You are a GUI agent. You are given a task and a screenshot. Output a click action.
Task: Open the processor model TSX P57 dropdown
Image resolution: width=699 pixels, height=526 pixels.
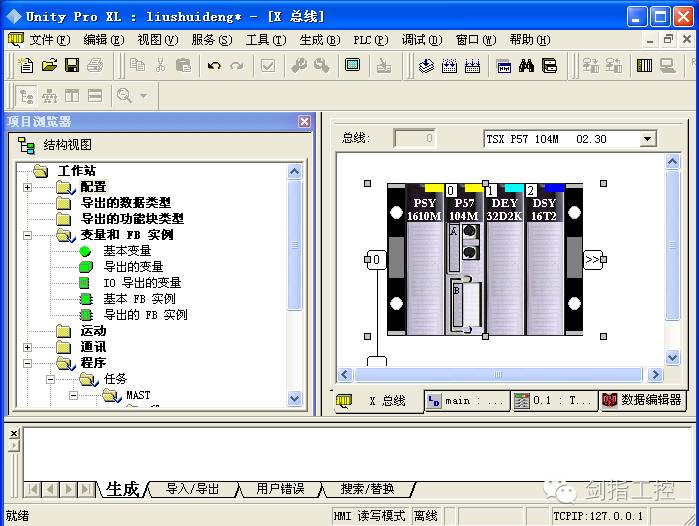click(647, 139)
